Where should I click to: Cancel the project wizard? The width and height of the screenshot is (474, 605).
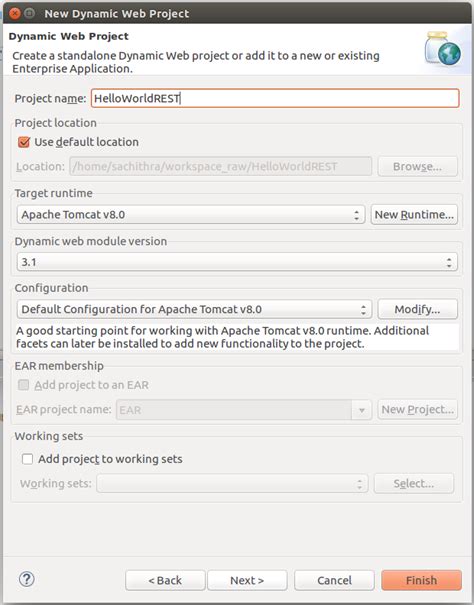334,580
